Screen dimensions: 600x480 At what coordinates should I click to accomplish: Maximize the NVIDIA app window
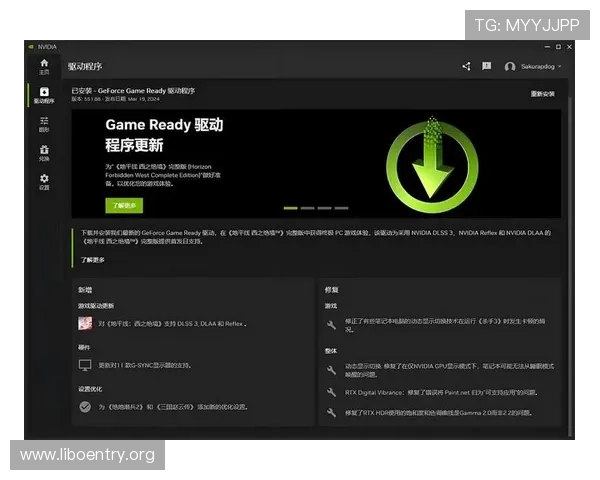click(x=558, y=47)
